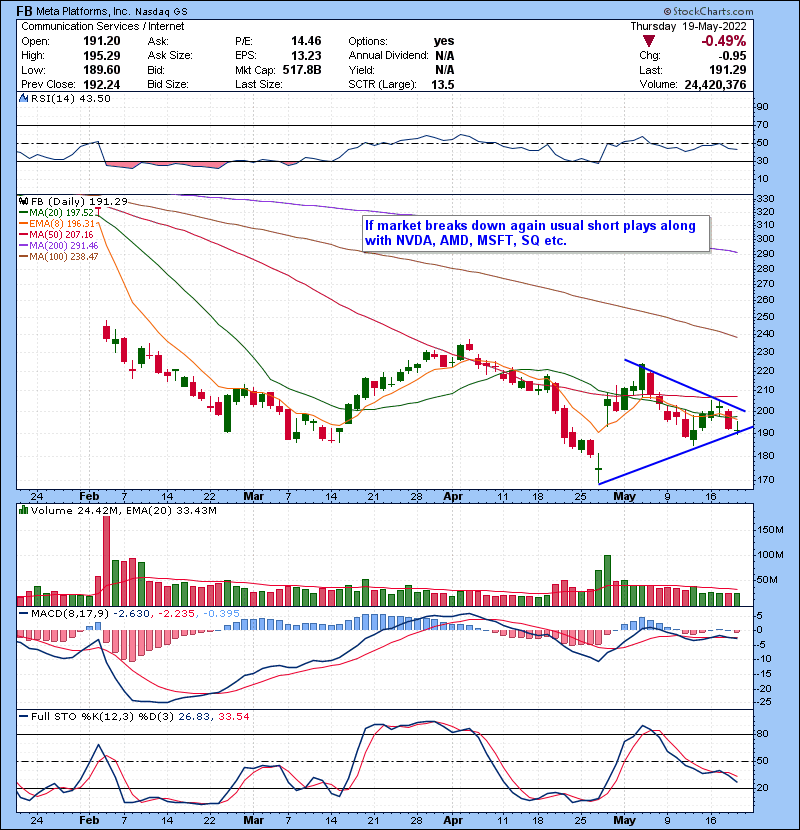The height and width of the screenshot is (830, 800).
Task: Select the EMA(8) 196.31 legend entry
Action: [56, 223]
